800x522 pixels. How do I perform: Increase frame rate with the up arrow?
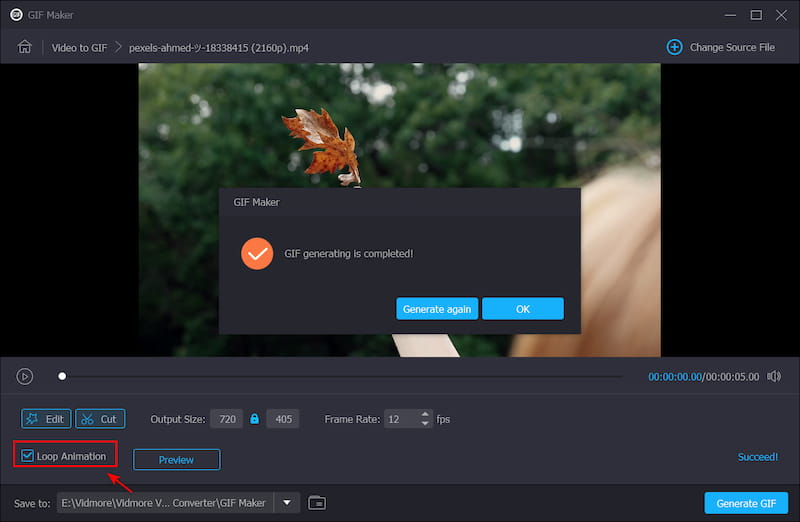pos(426,415)
